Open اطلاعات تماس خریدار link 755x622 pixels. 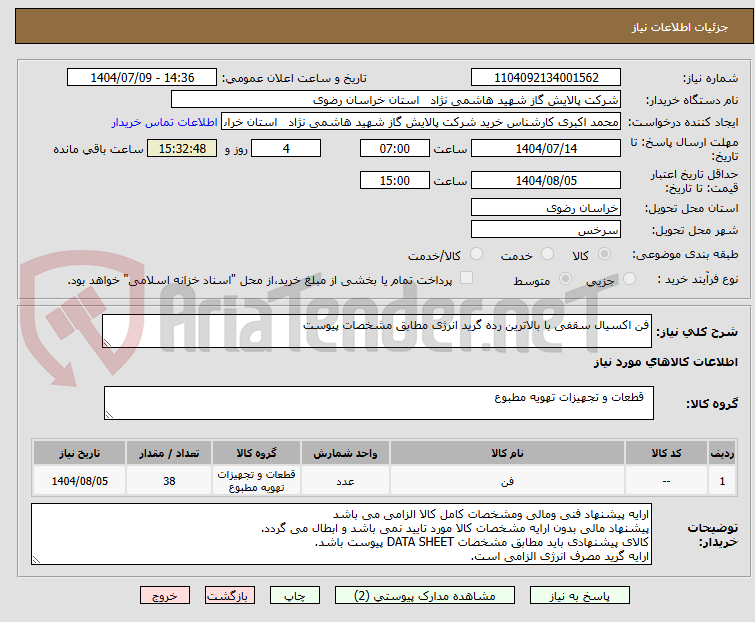point(165,122)
